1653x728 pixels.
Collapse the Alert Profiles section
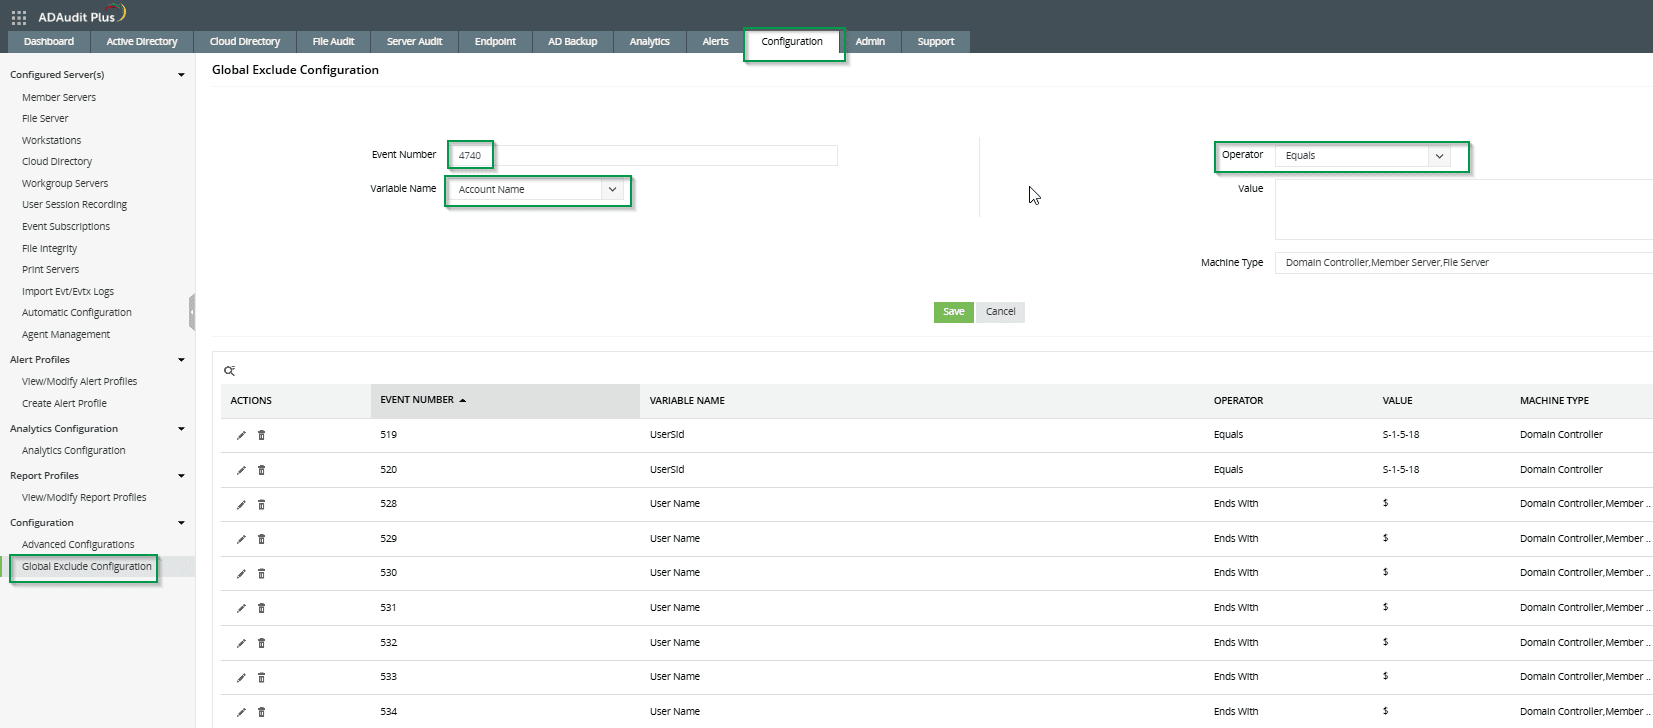[x=181, y=360]
